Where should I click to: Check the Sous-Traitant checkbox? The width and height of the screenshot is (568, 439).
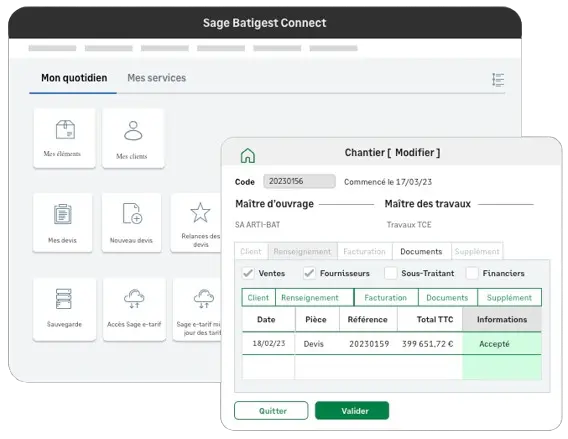pyautogui.click(x=390, y=273)
